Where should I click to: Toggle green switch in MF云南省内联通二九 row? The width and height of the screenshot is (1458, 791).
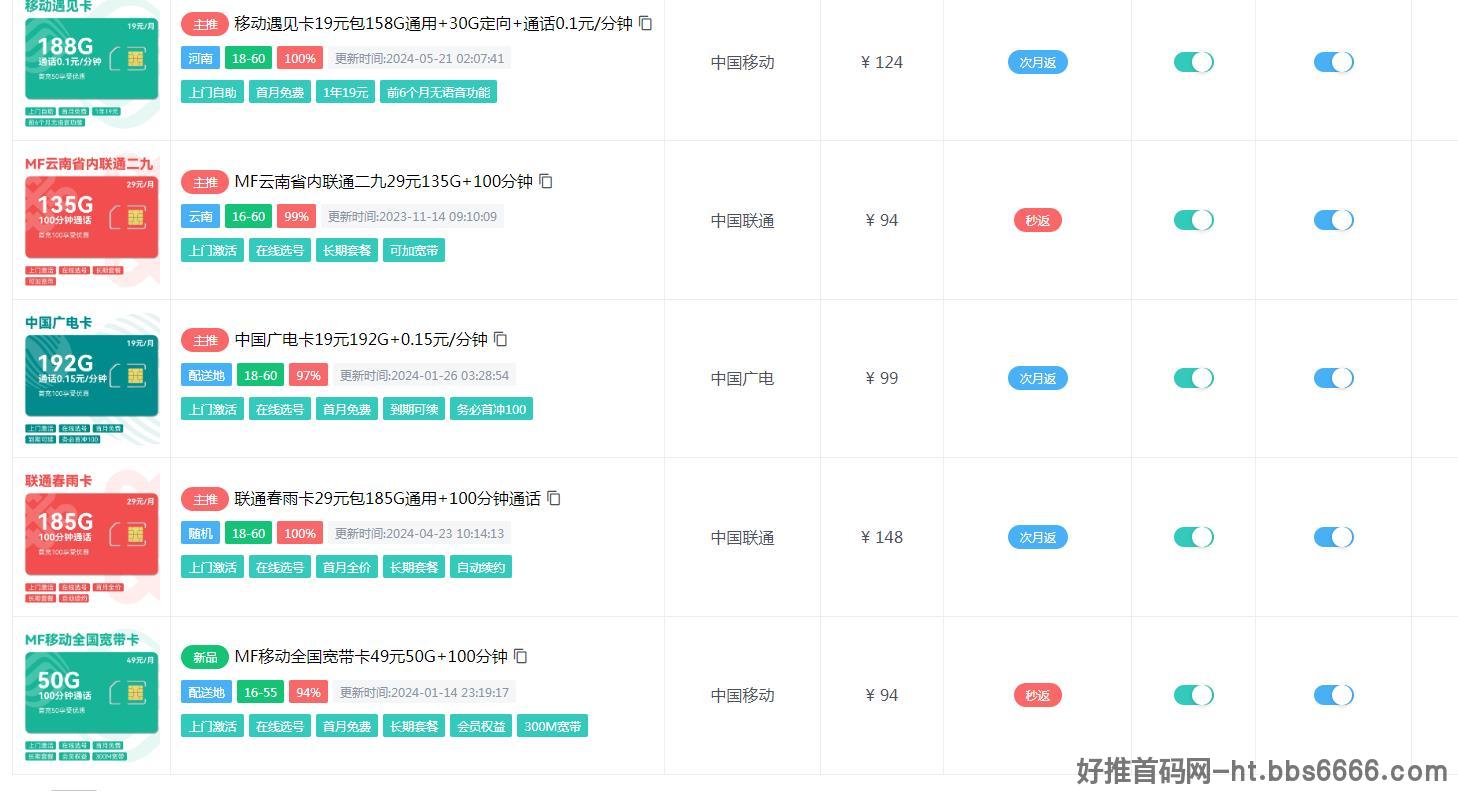click(x=1193, y=220)
